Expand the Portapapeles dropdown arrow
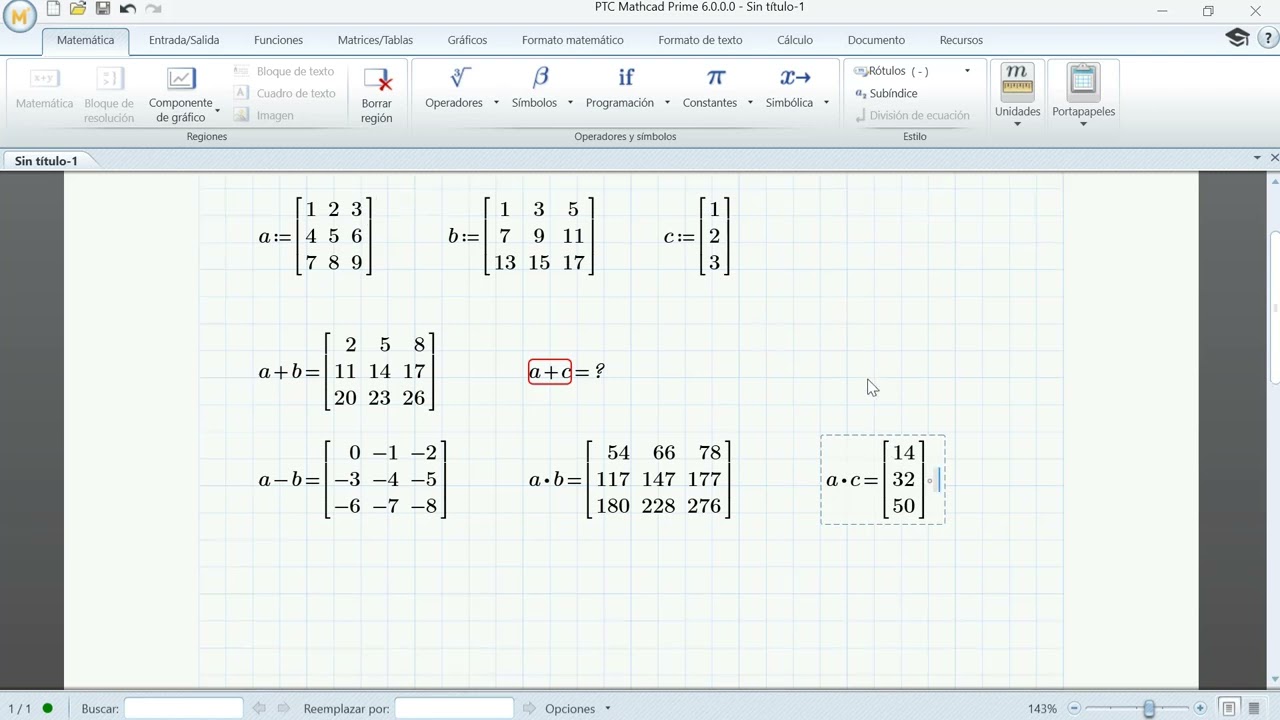This screenshot has height=720, width=1280. click(1083, 124)
